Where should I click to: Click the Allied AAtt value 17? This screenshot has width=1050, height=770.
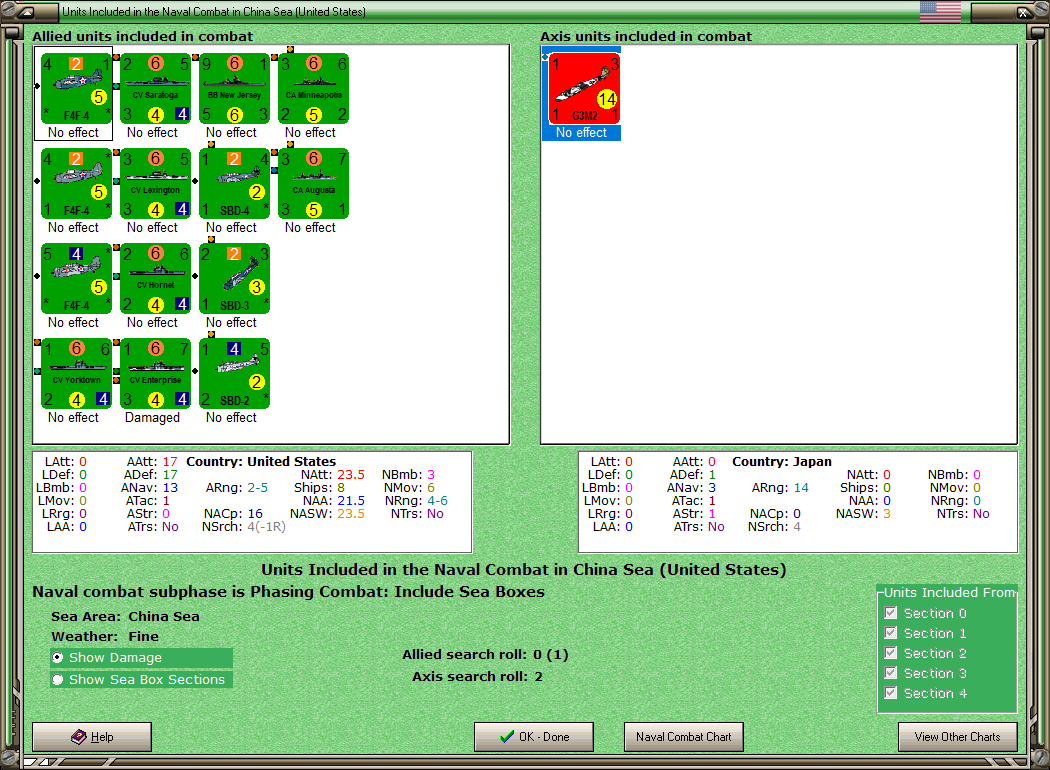coord(170,461)
